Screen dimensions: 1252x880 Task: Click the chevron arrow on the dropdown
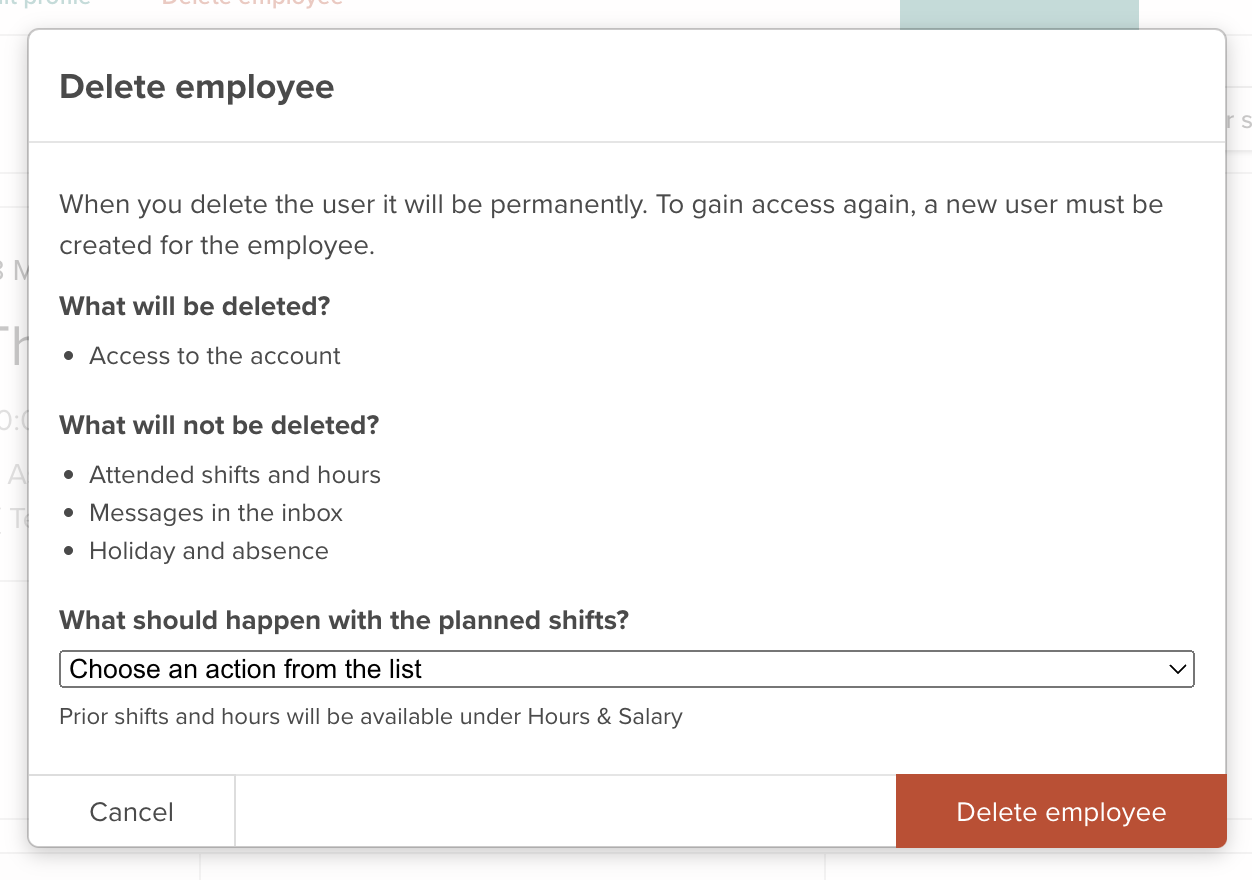click(x=1177, y=669)
